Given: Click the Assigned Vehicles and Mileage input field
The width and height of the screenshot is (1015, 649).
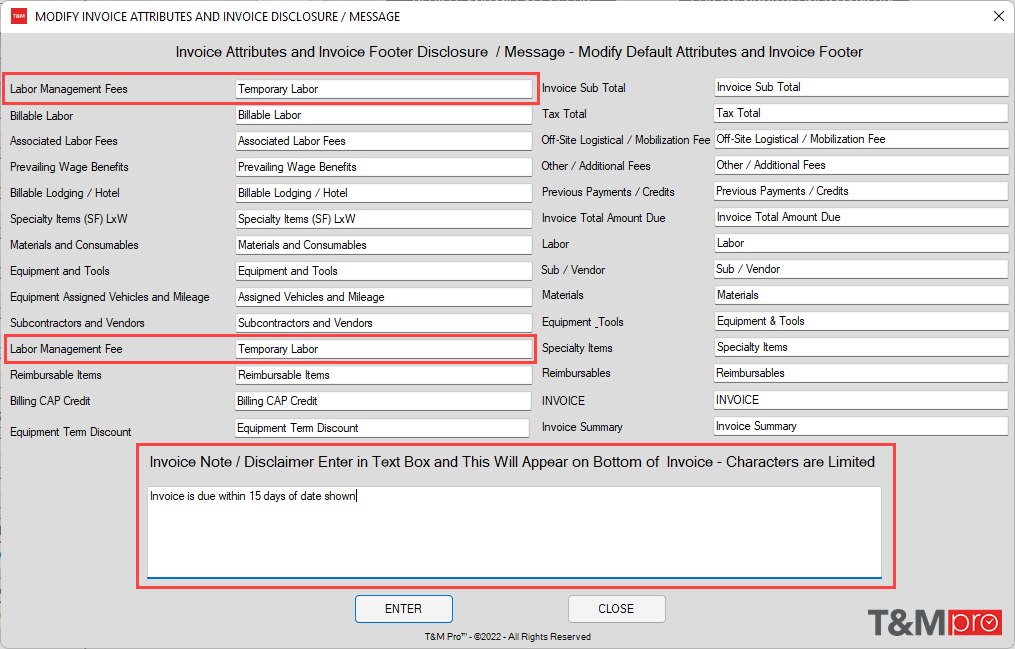Looking at the screenshot, I should [x=383, y=297].
